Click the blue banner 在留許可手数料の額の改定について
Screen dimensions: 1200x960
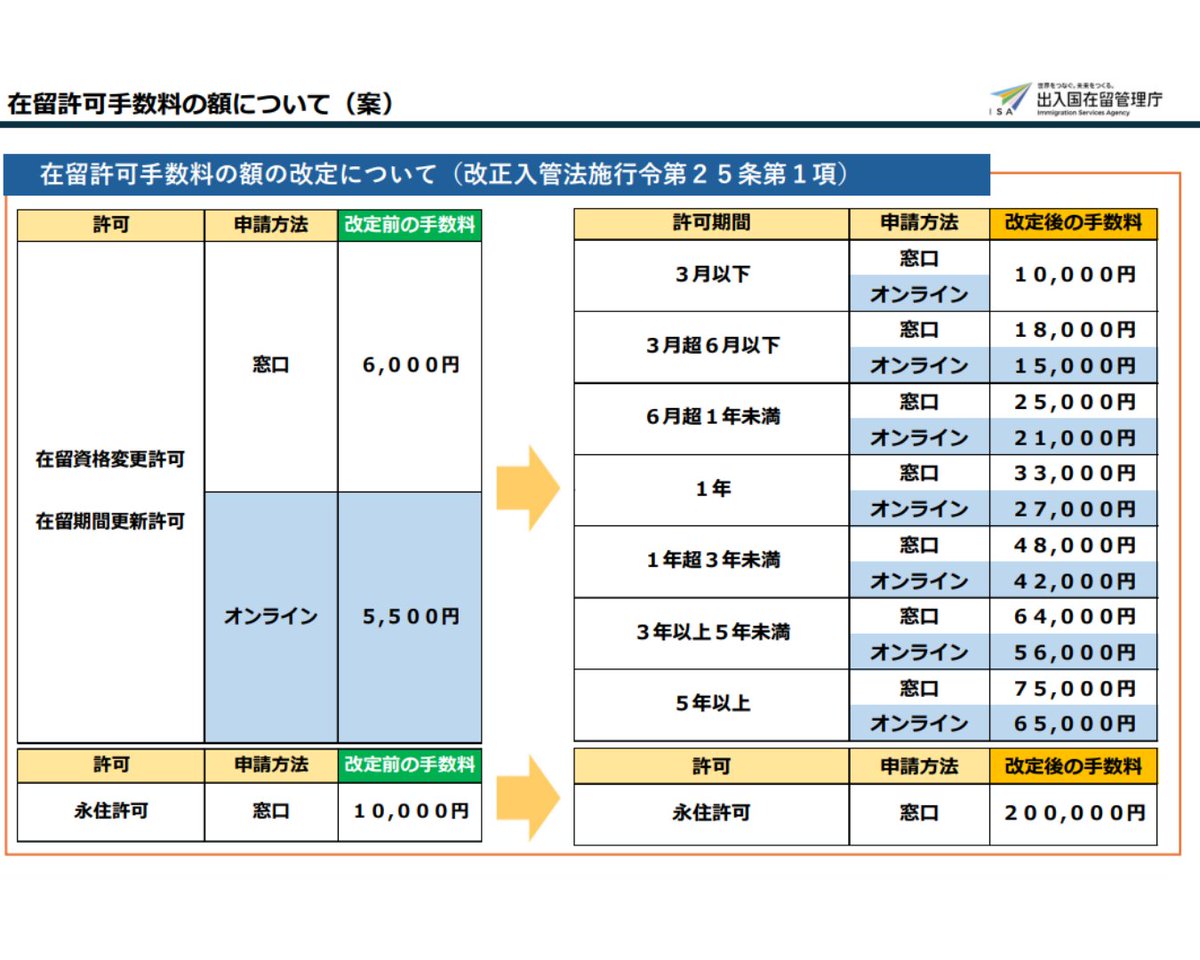pos(496,174)
